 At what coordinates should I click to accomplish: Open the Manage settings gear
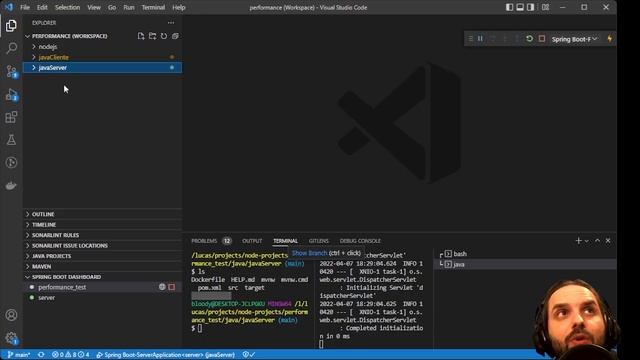pos(11,338)
